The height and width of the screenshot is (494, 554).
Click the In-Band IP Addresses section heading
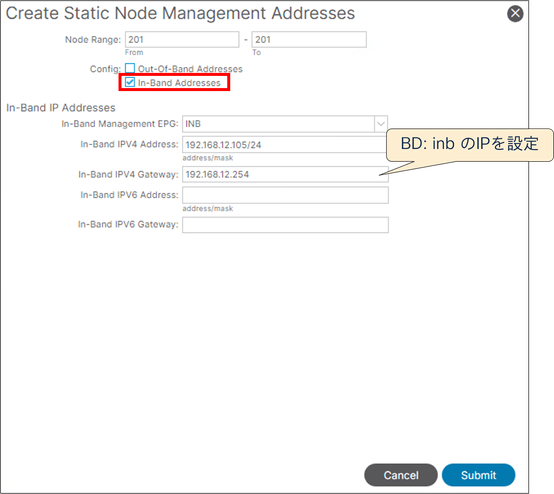click(61, 108)
